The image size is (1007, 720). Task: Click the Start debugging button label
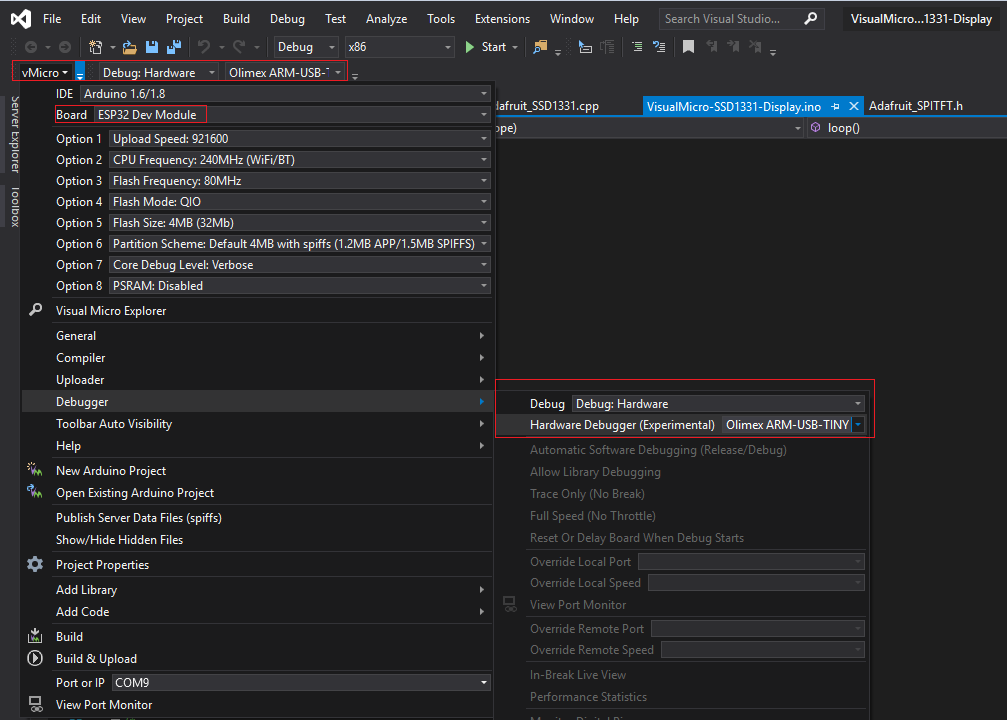[494, 47]
